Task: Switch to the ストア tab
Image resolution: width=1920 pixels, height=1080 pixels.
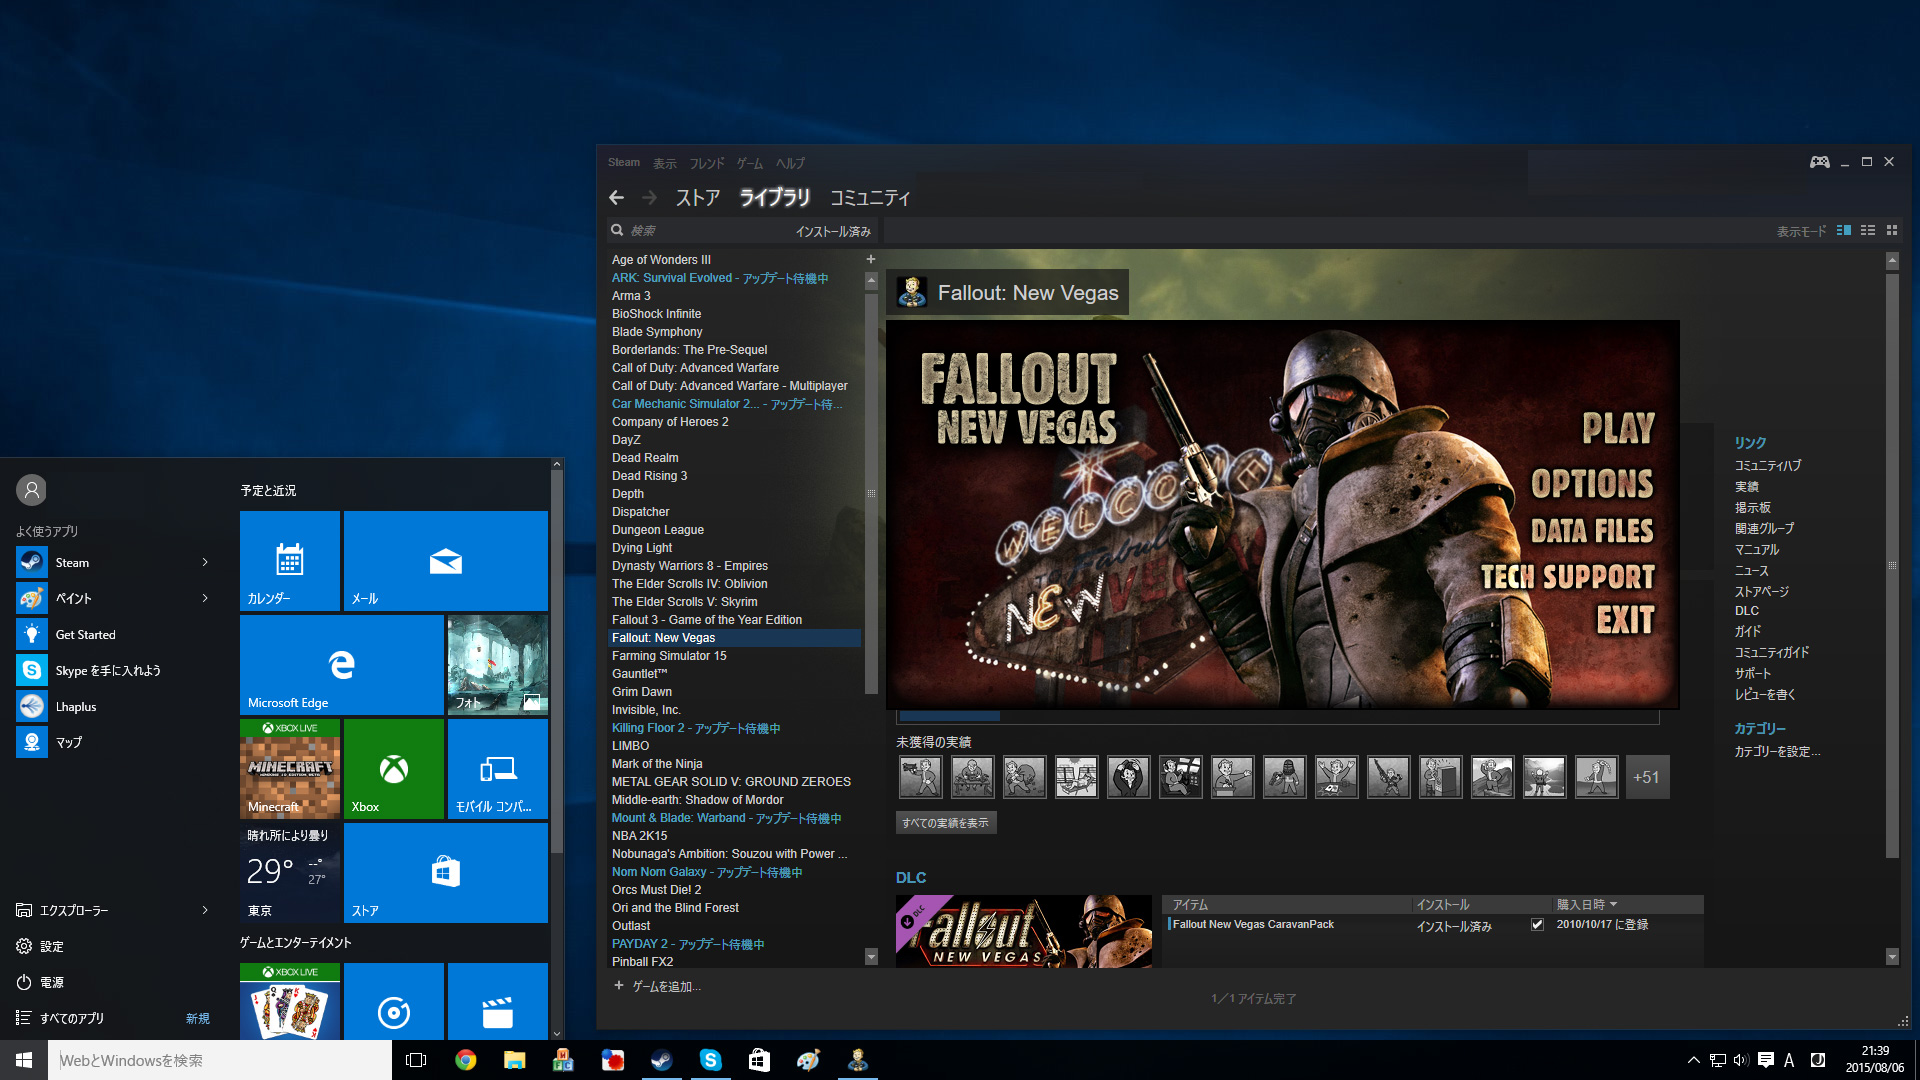Action: pos(698,198)
